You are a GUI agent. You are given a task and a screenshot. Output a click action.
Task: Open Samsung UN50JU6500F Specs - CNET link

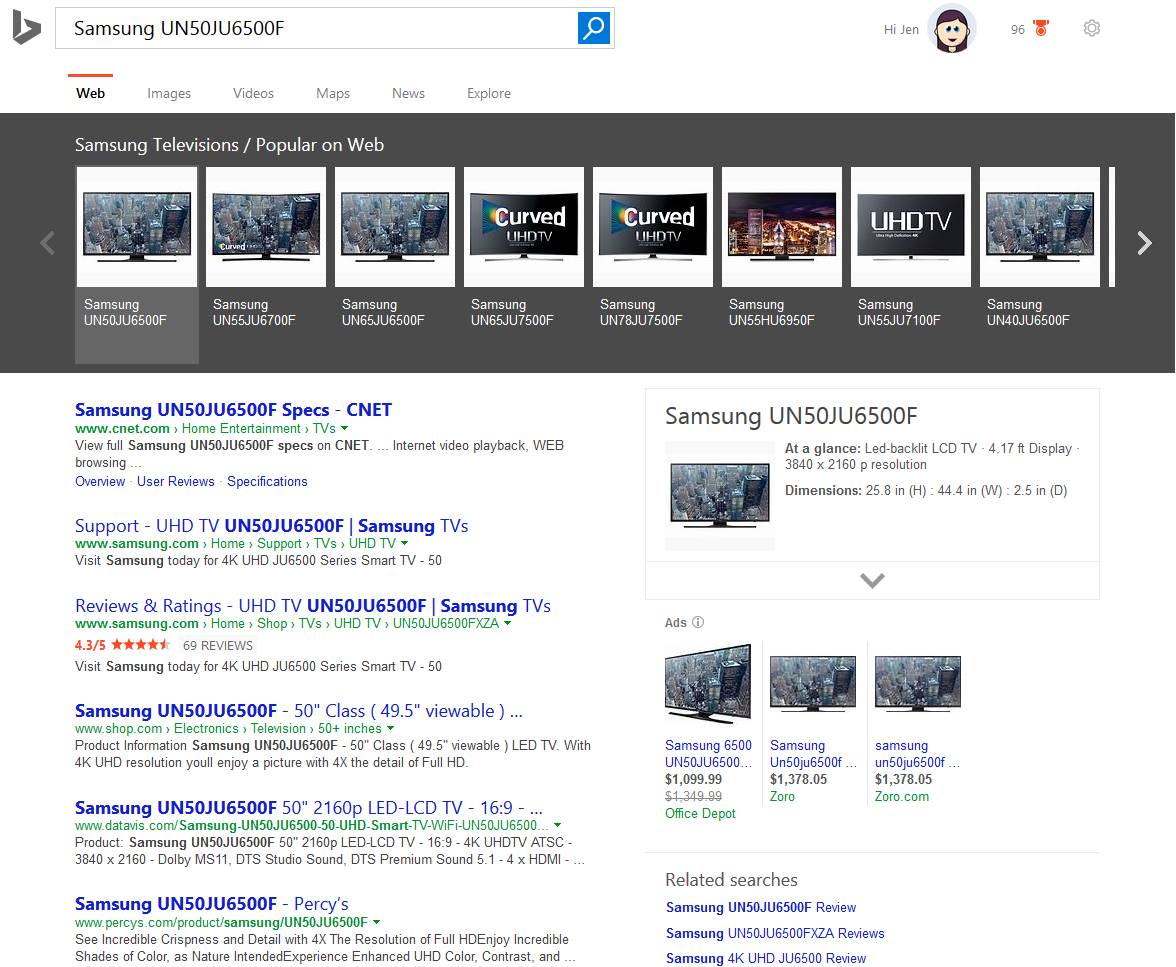coord(233,410)
